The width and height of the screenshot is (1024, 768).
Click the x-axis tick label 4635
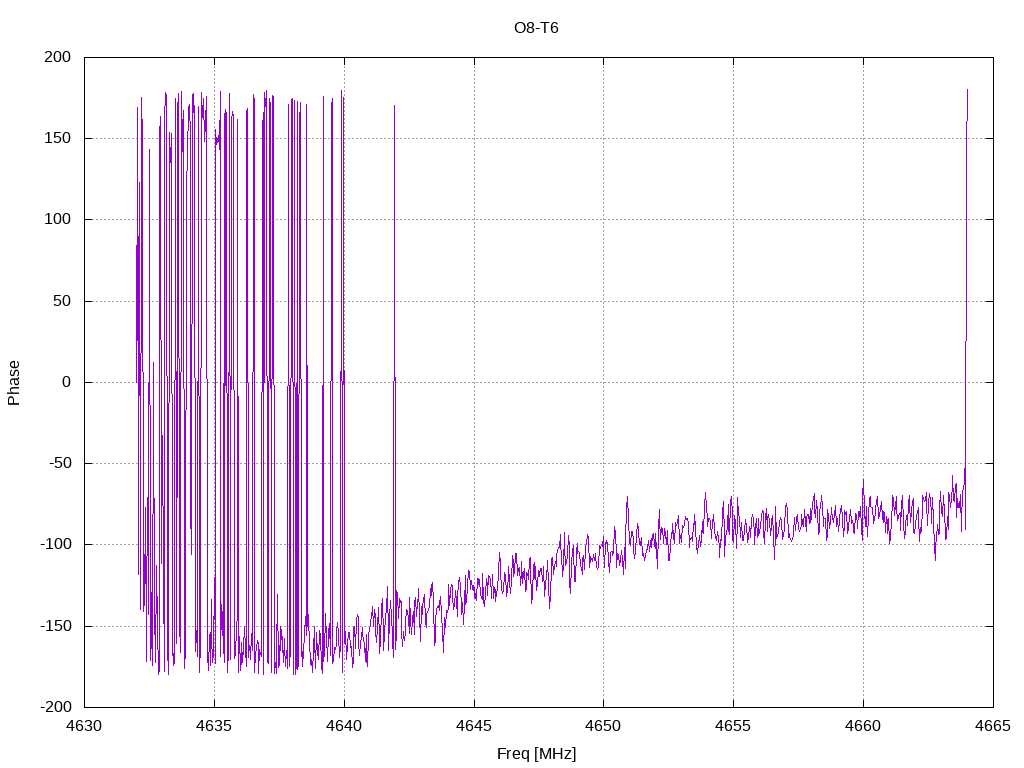click(x=214, y=726)
